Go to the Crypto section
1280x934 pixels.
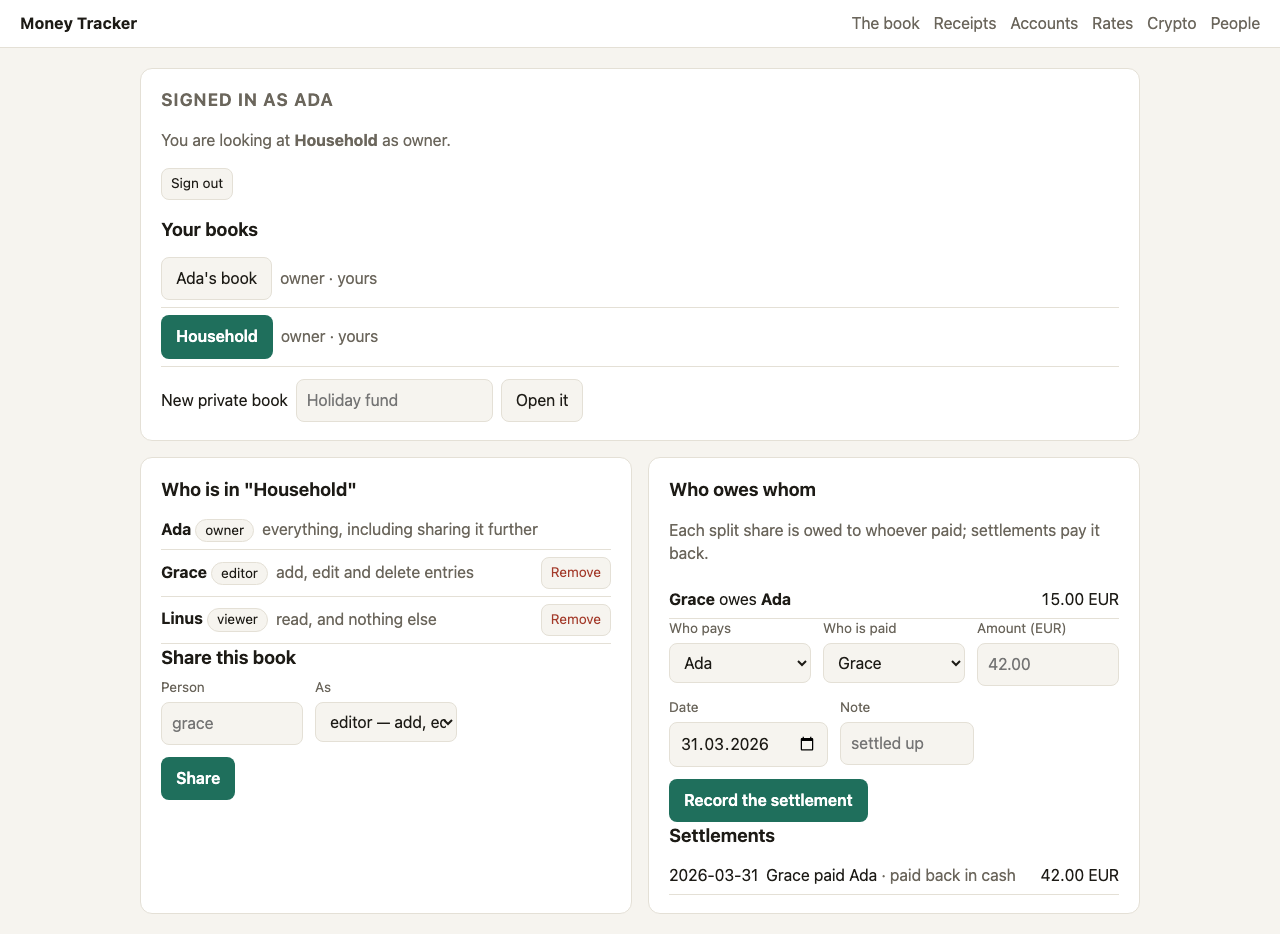[1171, 23]
